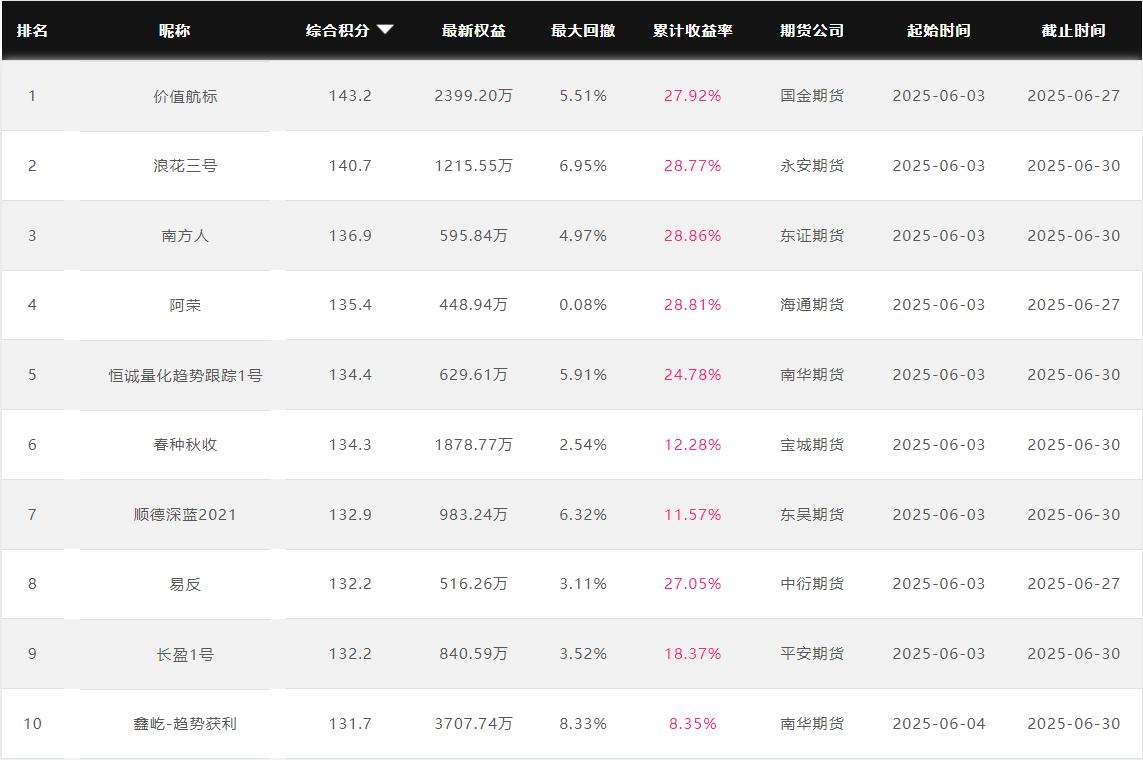Screen dimensions: 1143x760
Task: Select equity value 448.94万
Action: pos(474,305)
